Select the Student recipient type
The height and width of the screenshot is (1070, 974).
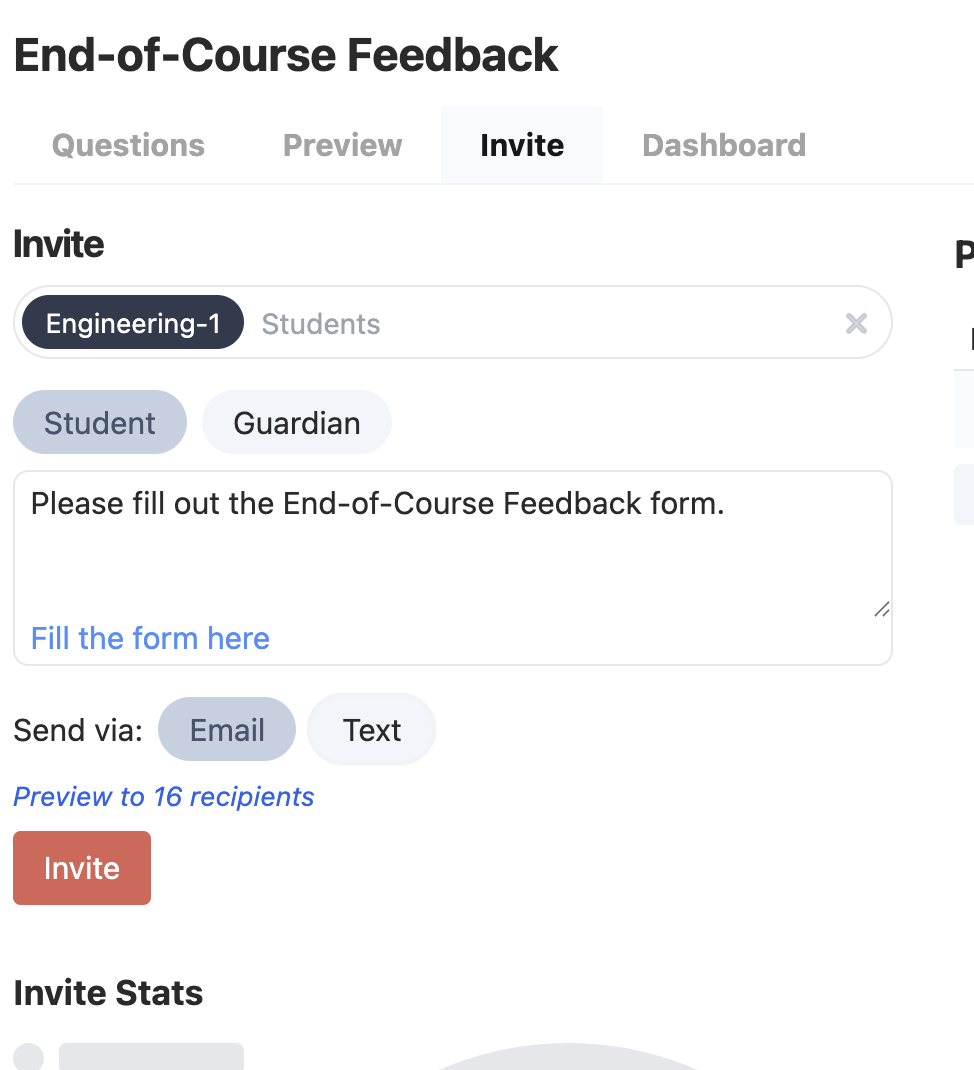point(100,422)
